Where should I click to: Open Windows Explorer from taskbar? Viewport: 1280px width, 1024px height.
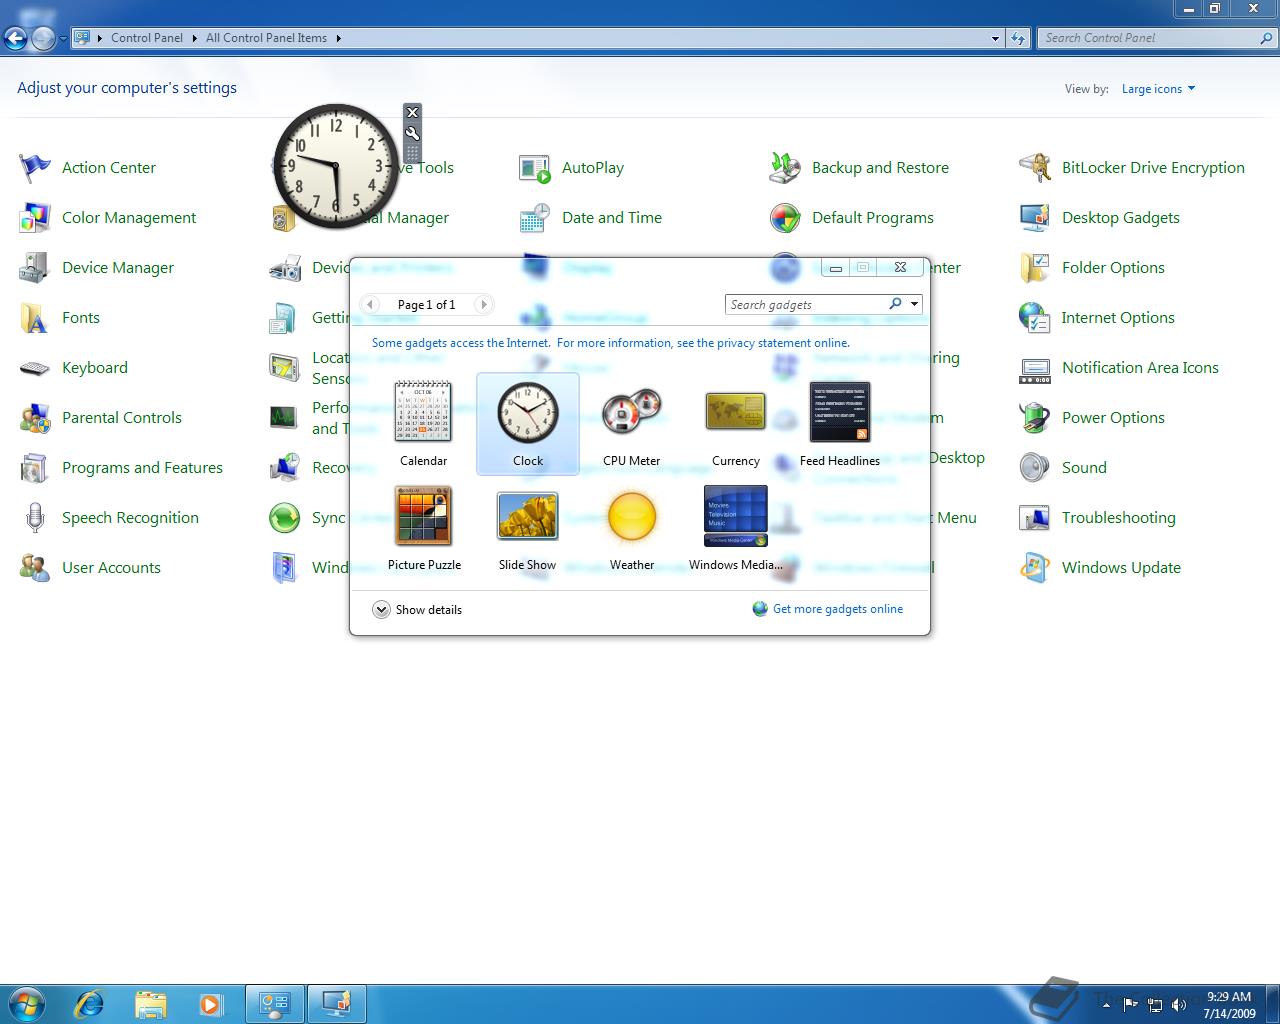150,1003
